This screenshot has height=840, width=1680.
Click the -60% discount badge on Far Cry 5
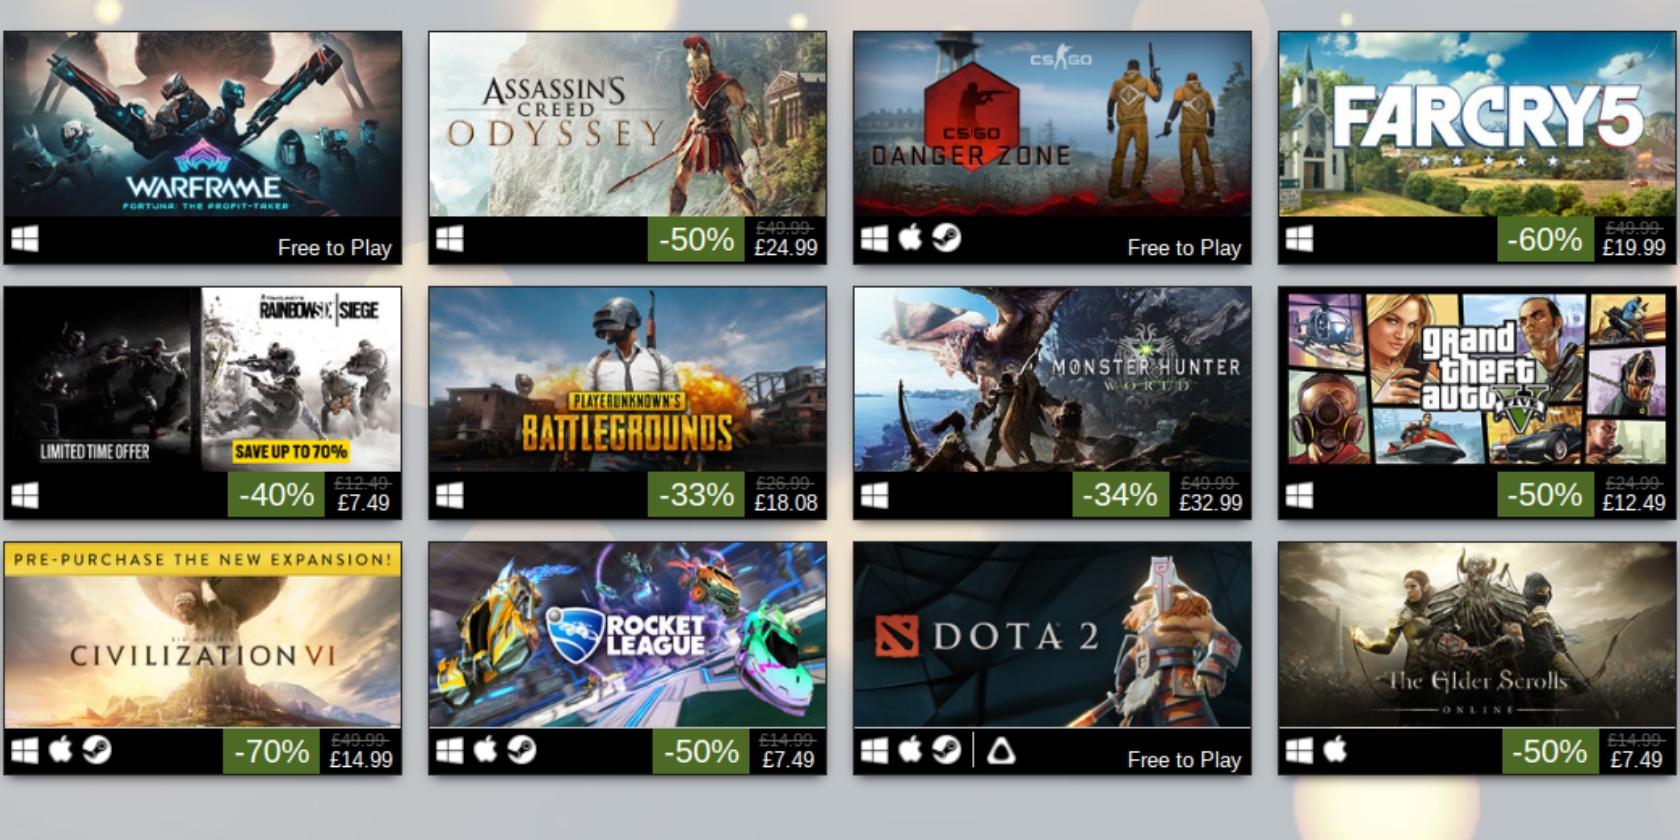1545,240
